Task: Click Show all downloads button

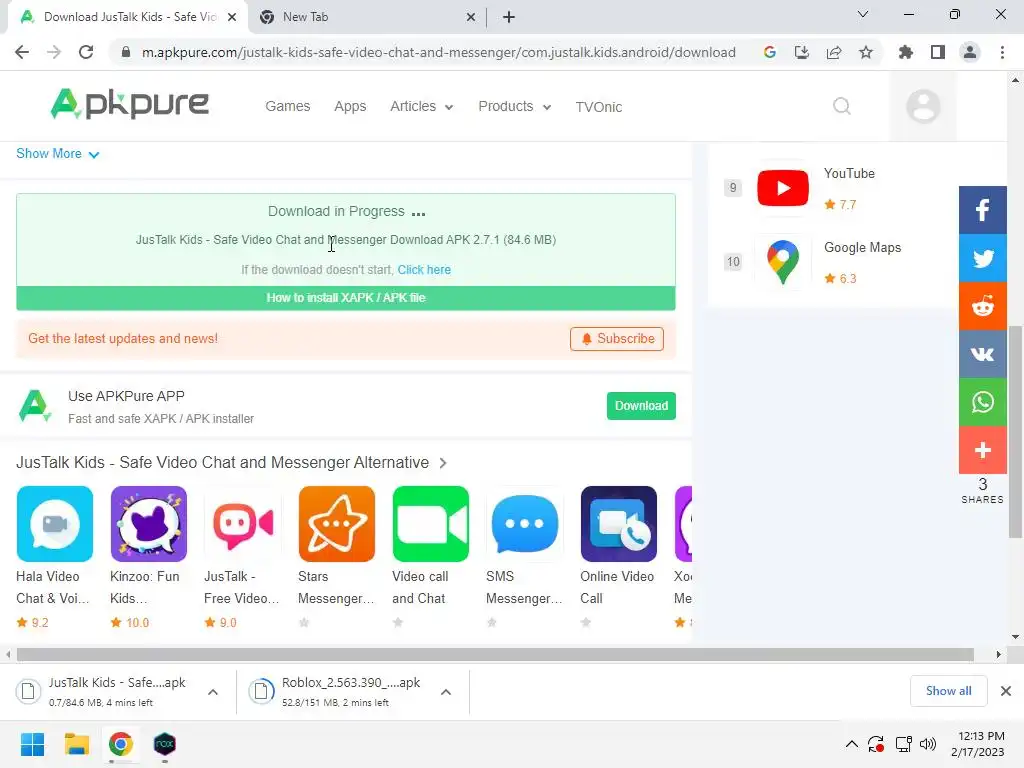Action: (948, 691)
